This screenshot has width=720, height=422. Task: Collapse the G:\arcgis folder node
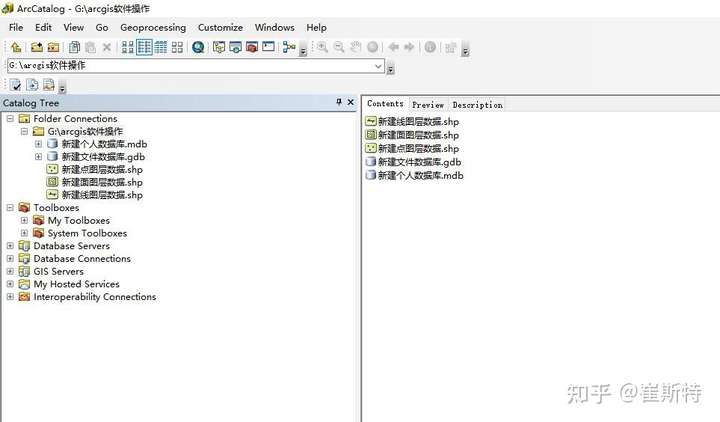pyautogui.click(x=24, y=131)
